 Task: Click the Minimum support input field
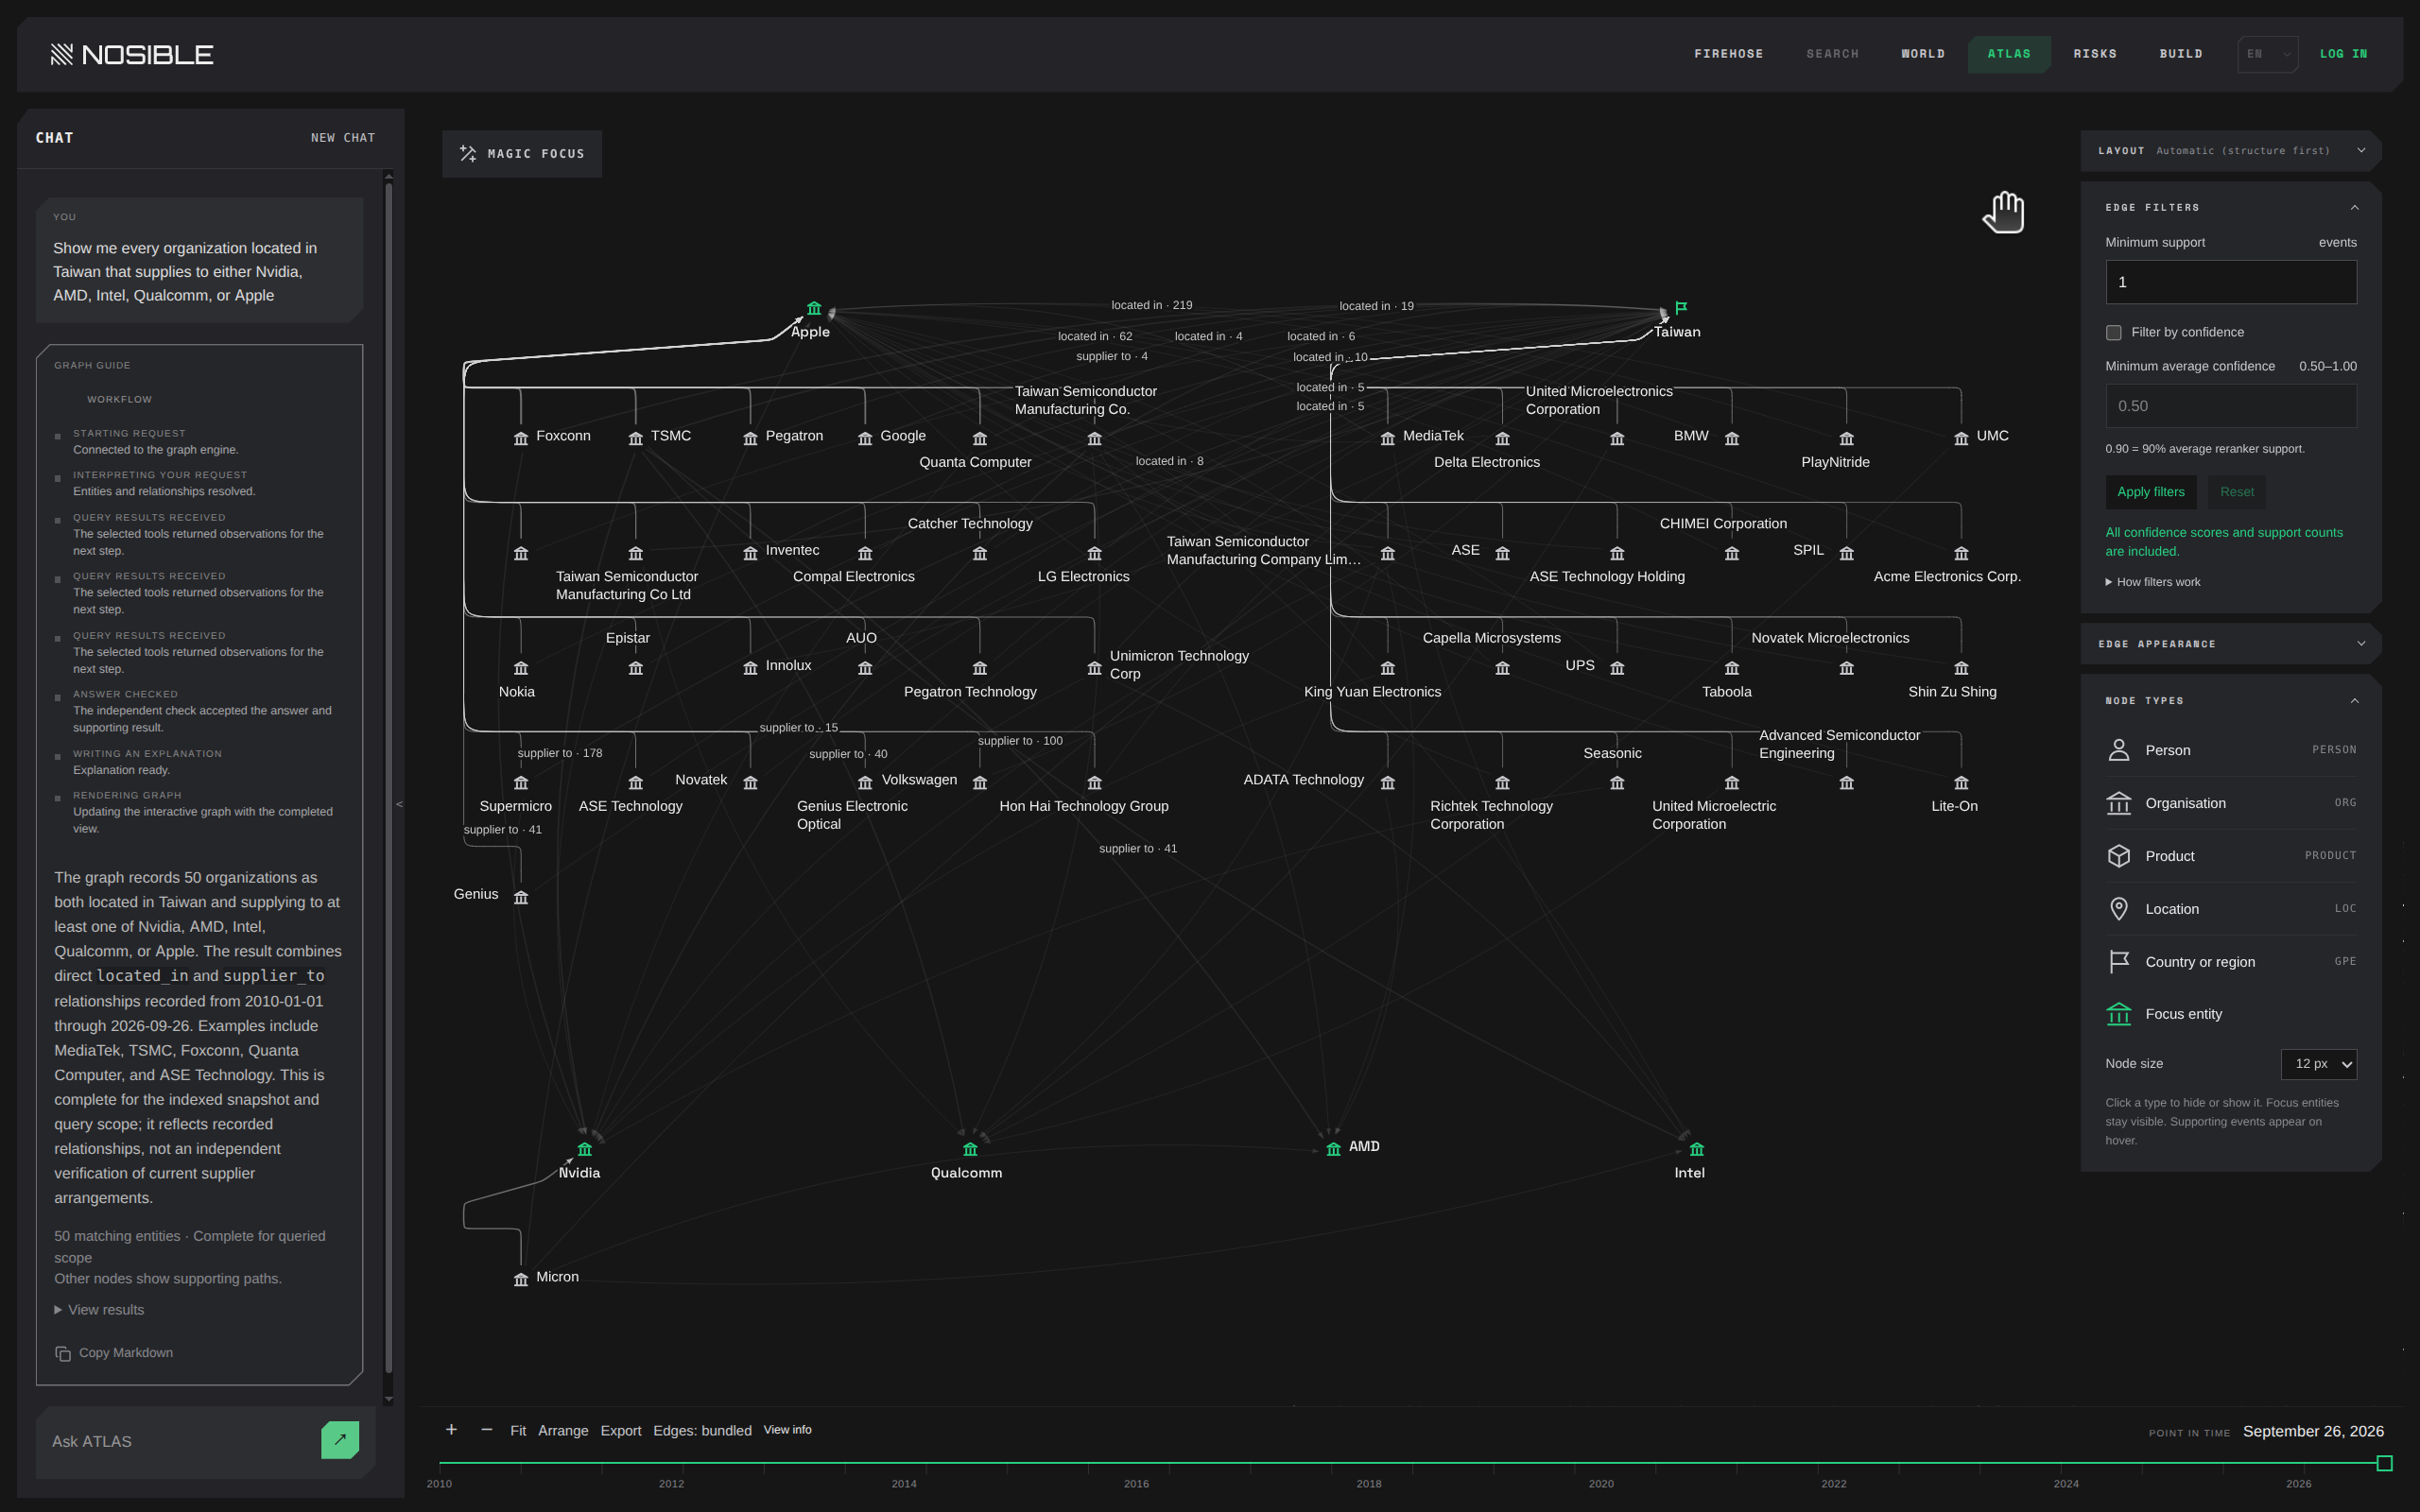click(x=2231, y=282)
